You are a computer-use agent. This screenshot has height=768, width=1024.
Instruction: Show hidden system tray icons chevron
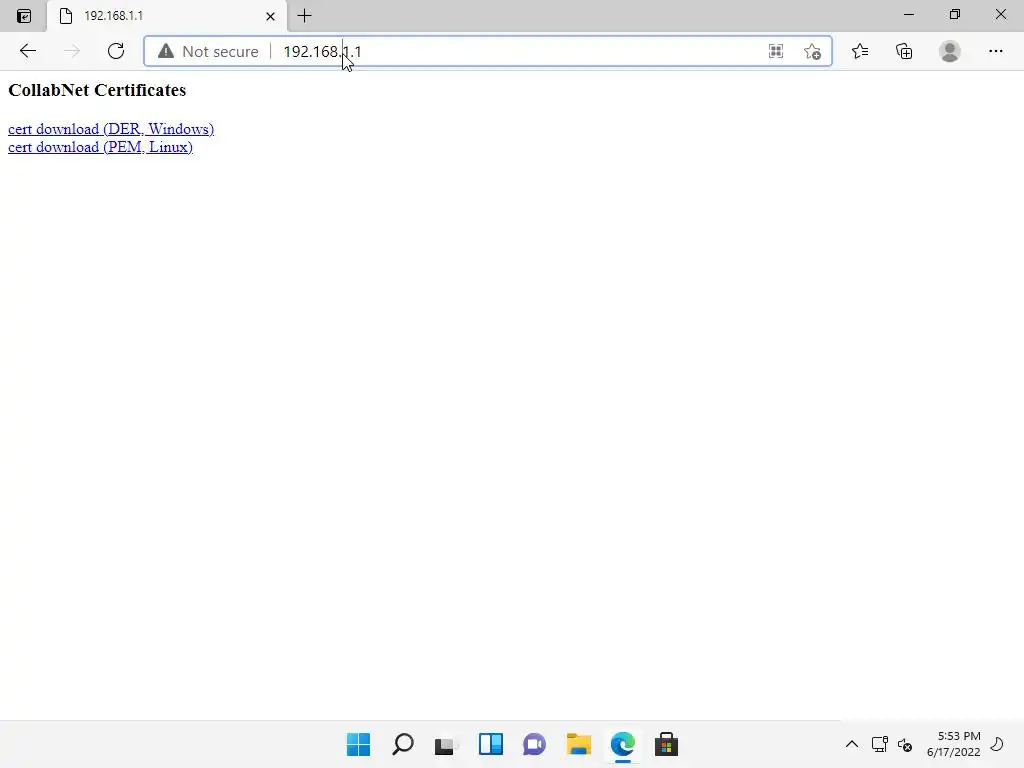pos(852,744)
